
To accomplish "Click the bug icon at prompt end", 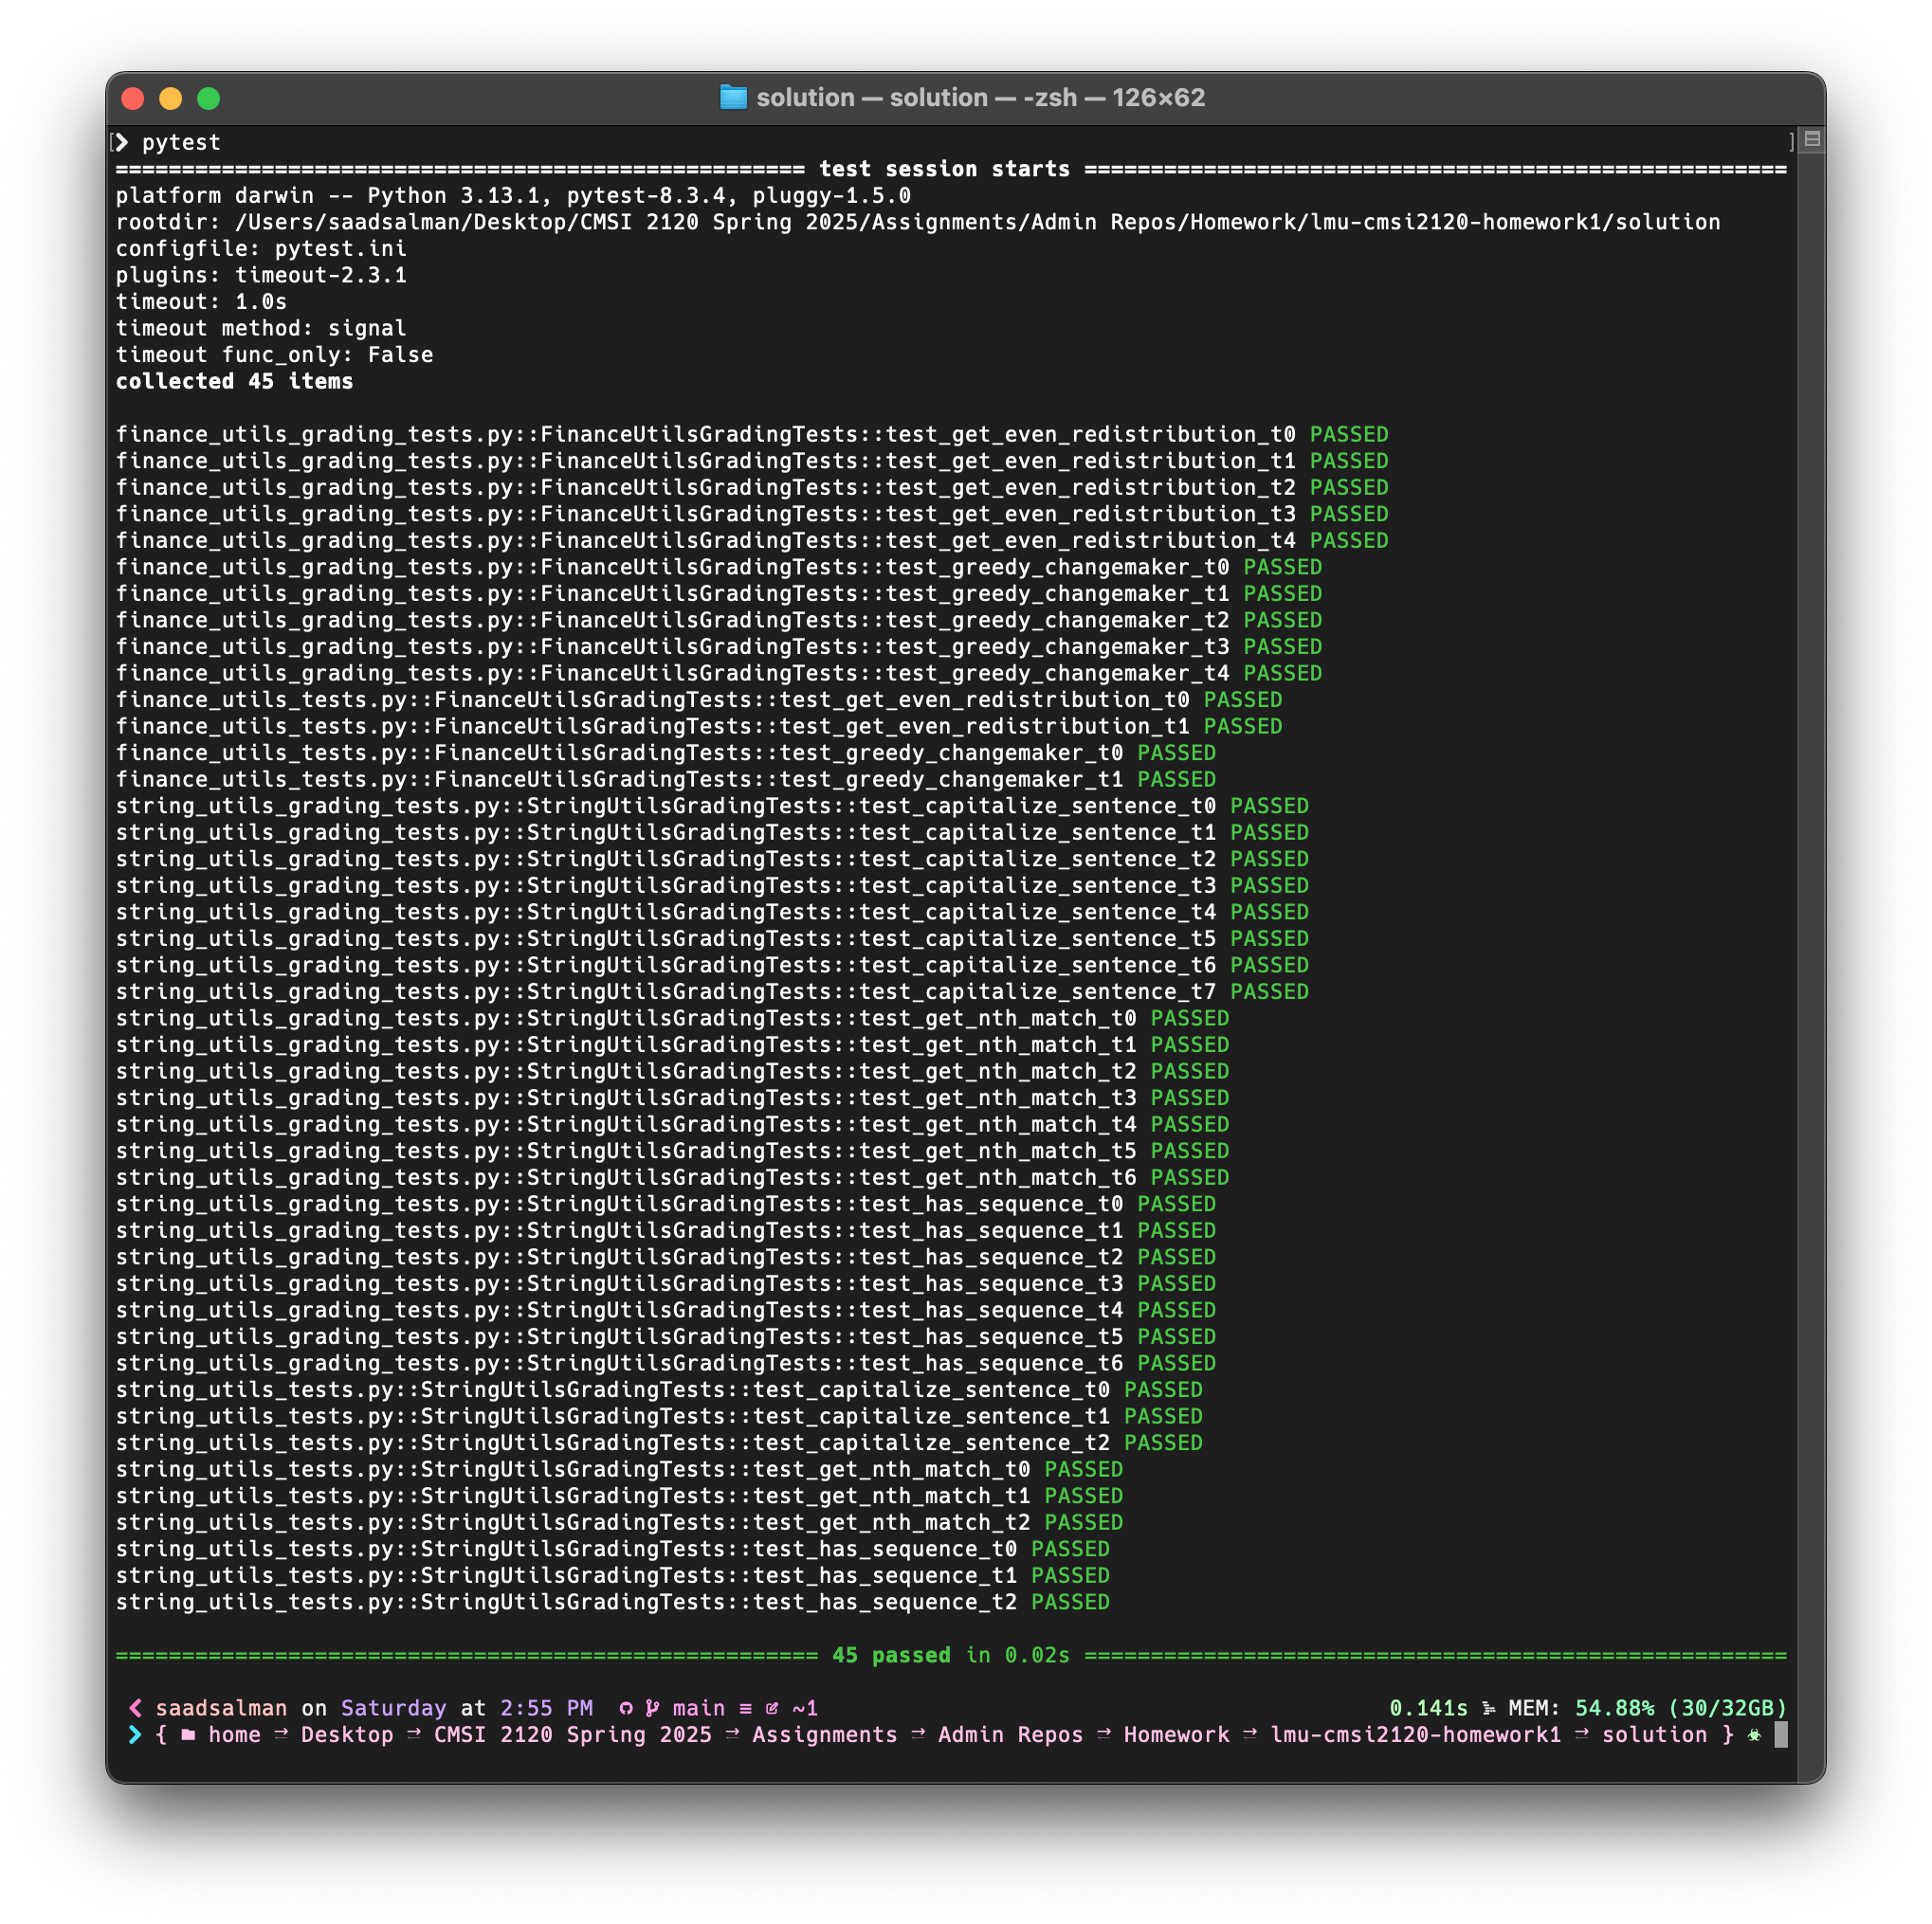I will click(x=1754, y=1735).
